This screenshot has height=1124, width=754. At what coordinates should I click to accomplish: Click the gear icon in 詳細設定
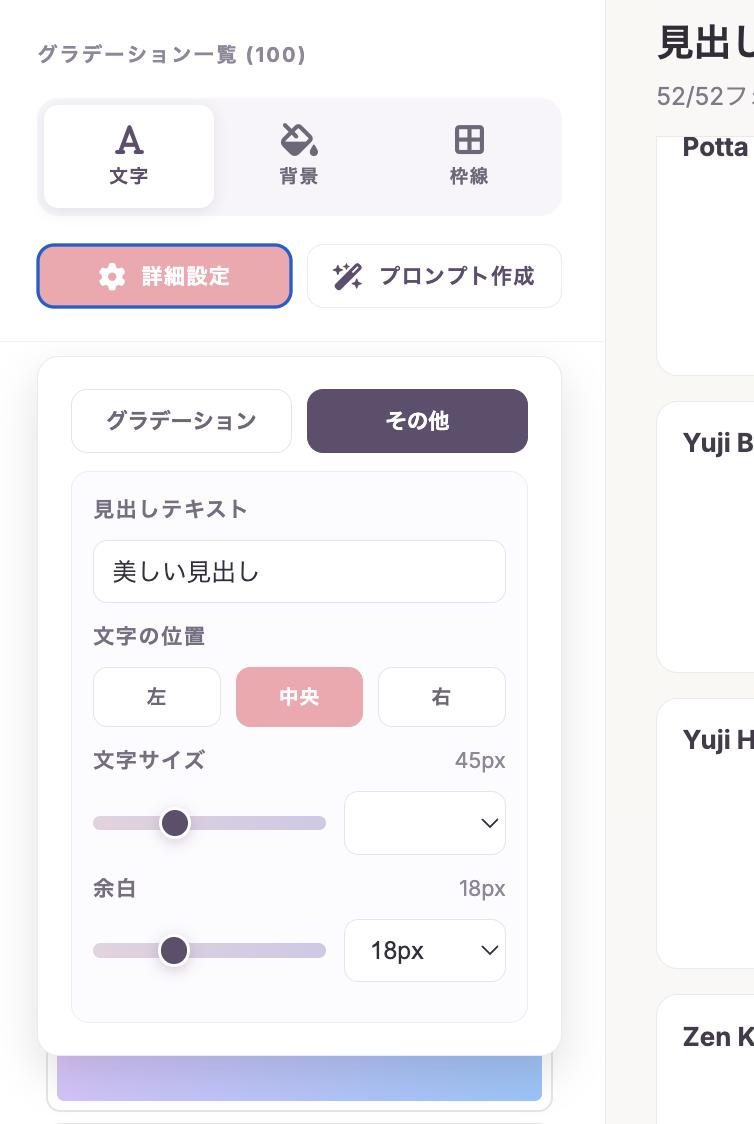[x=112, y=277]
